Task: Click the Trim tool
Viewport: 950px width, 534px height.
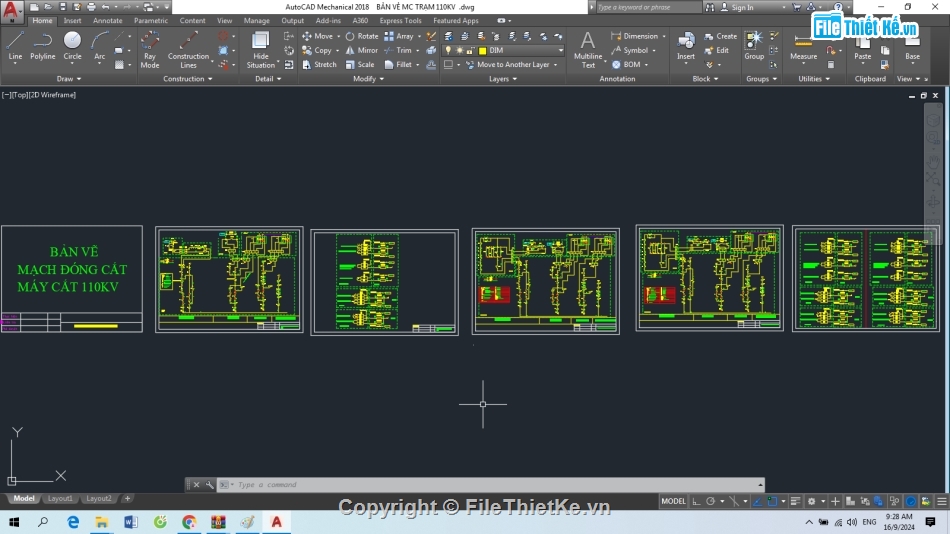Action: click(398, 50)
